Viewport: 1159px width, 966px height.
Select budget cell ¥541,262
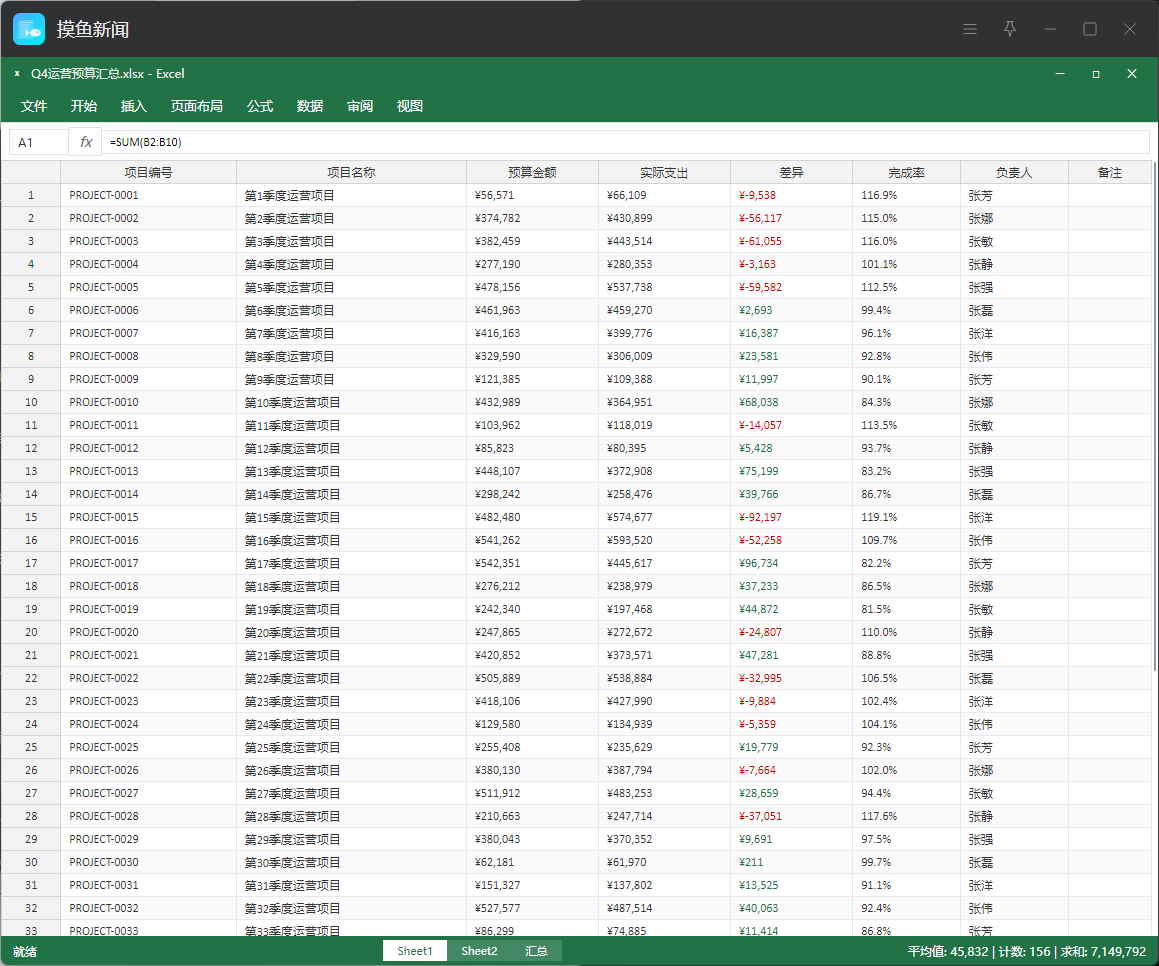[x=532, y=540]
